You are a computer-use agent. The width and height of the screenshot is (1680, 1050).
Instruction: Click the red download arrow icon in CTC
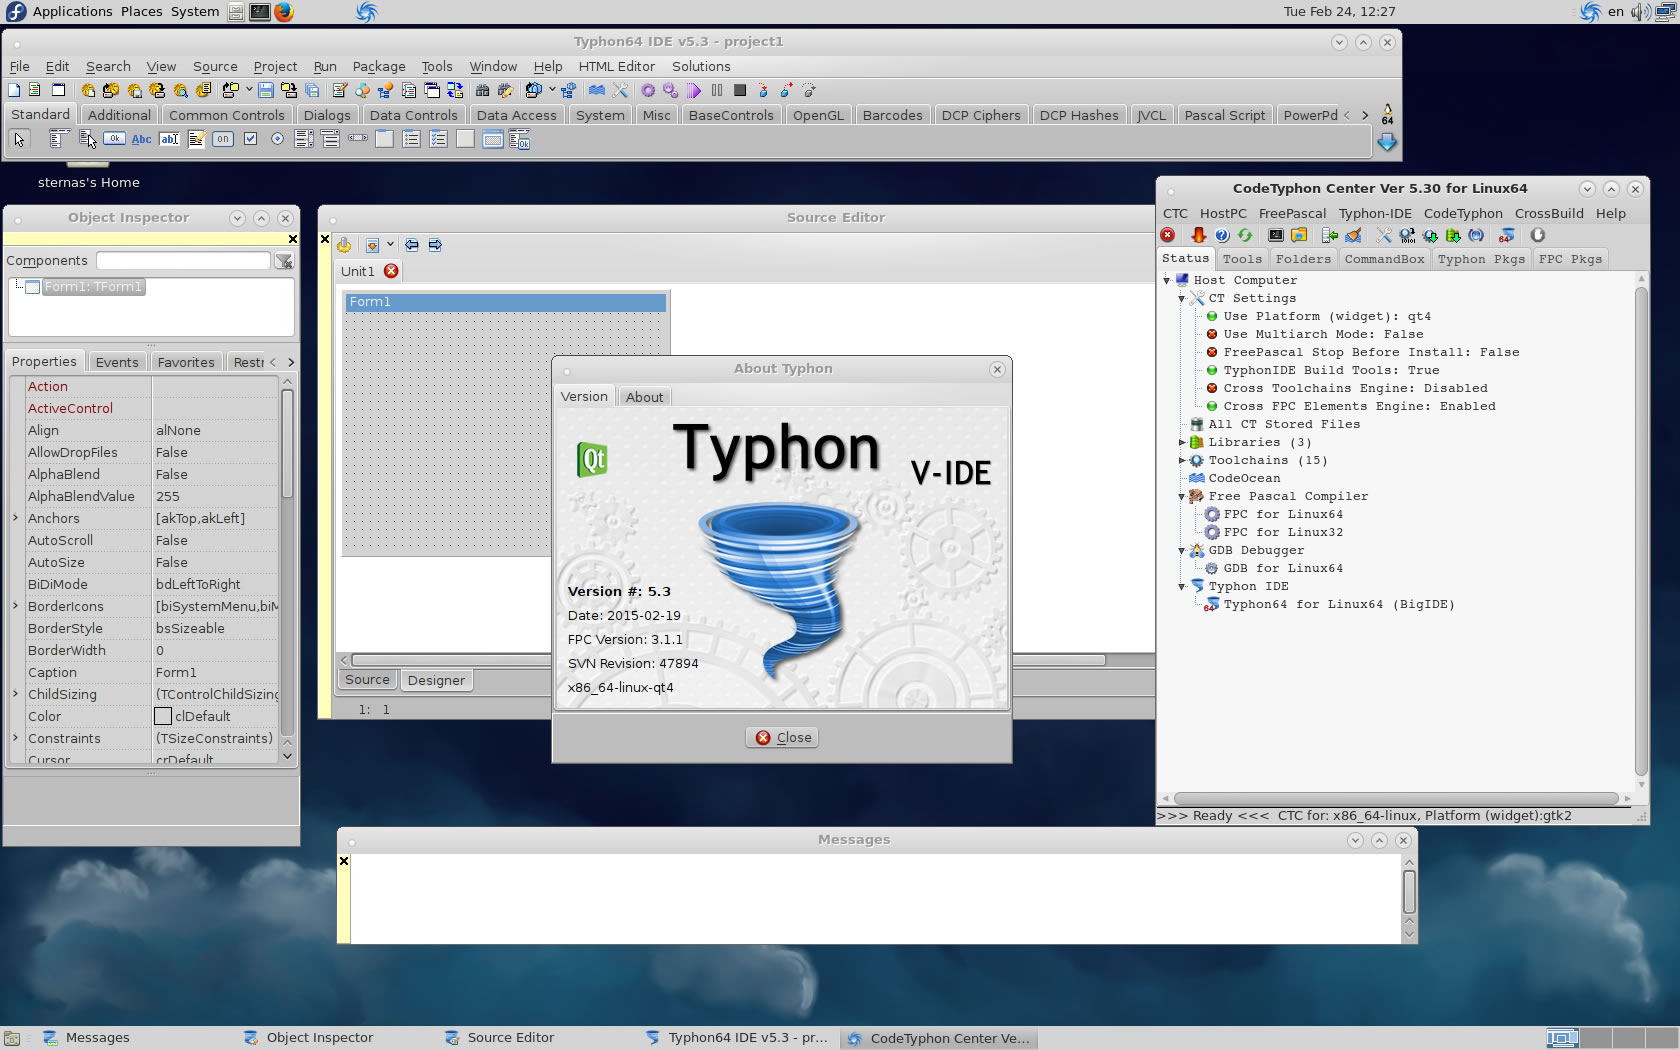point(1198,235)
